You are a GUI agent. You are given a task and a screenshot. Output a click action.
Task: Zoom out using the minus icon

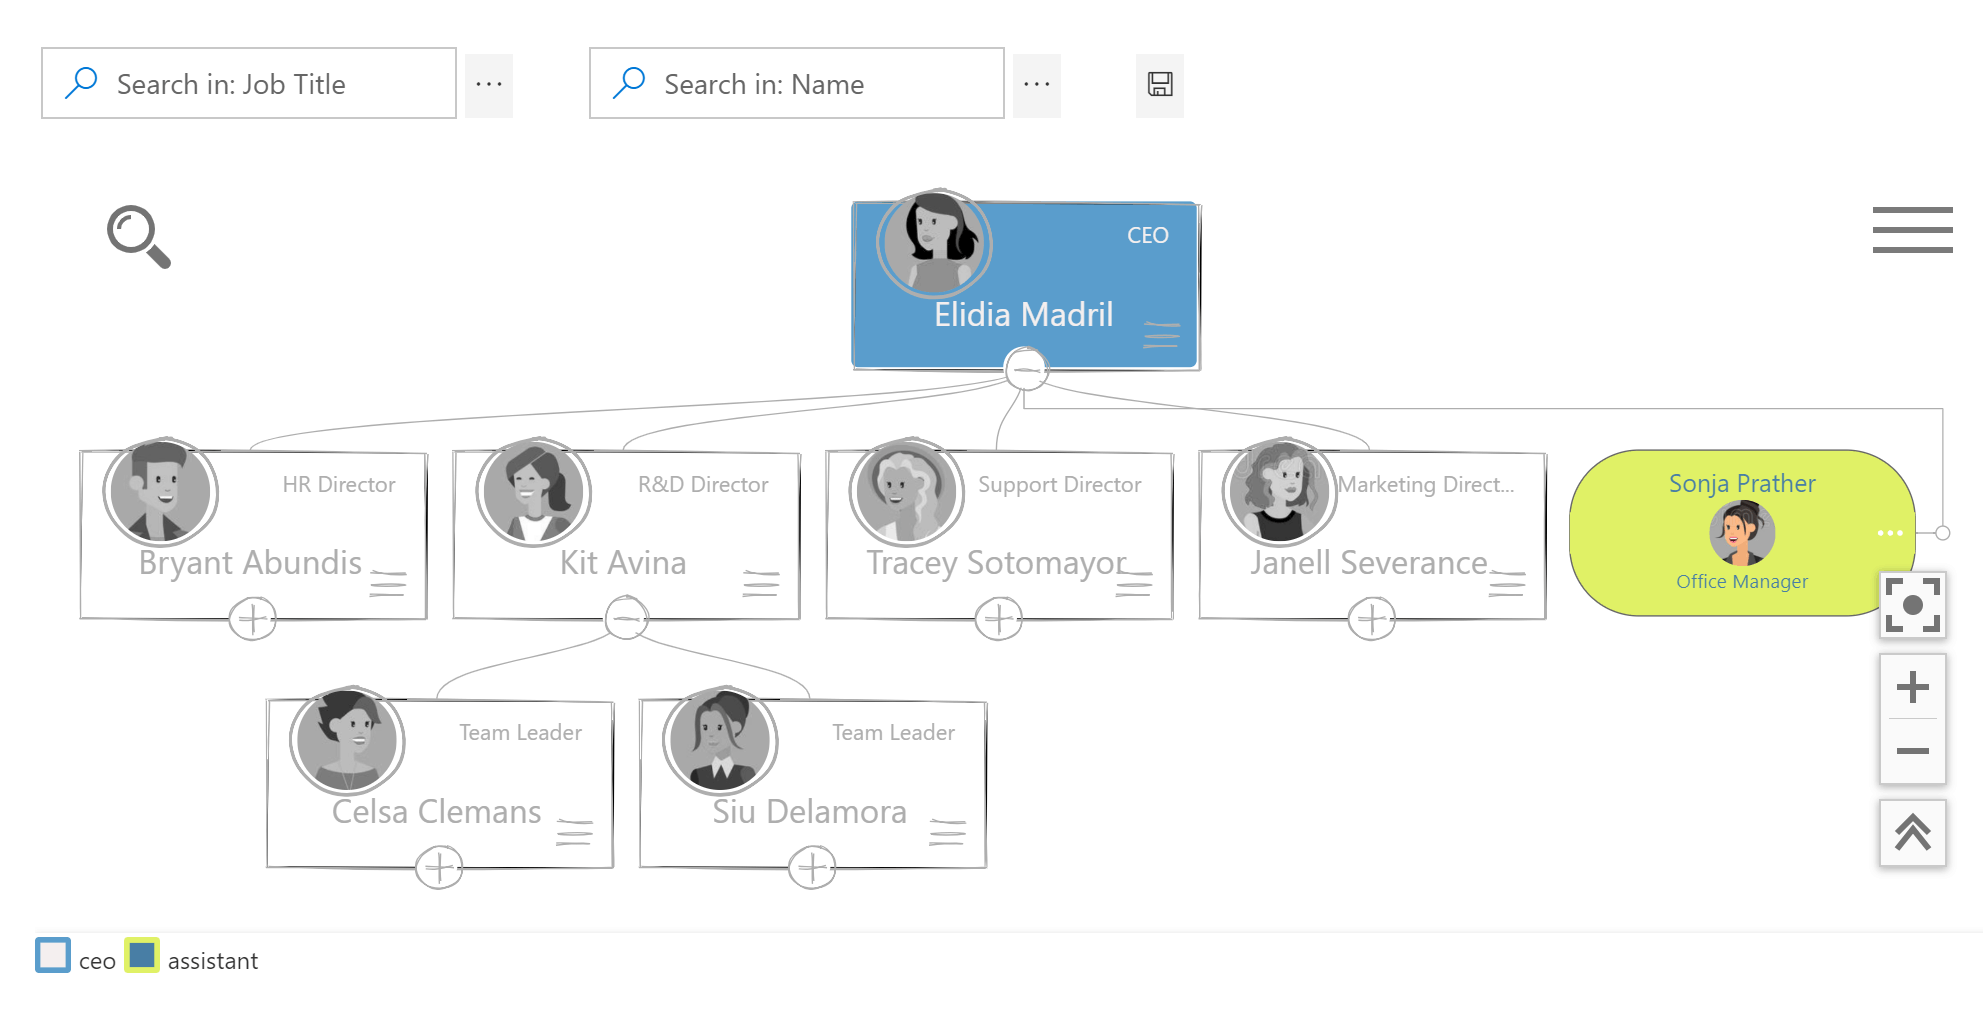coord(1912,751)
